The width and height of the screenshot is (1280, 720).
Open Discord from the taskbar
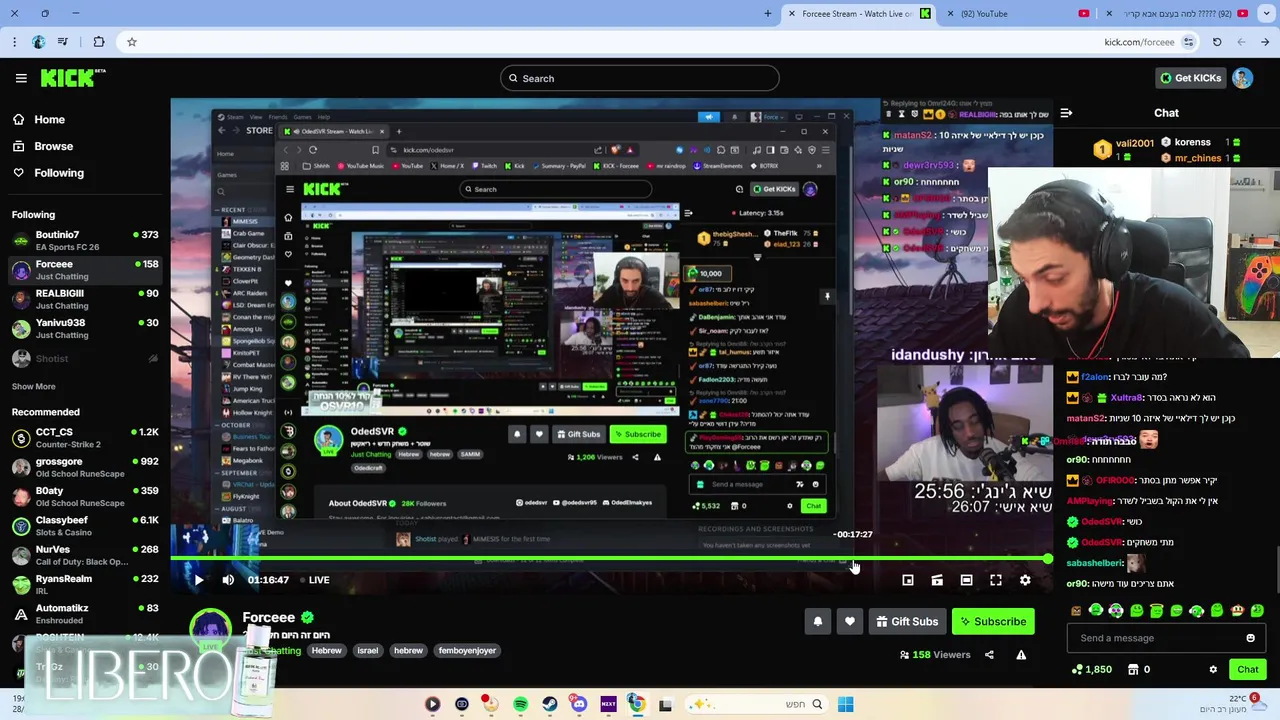[579, 704]
